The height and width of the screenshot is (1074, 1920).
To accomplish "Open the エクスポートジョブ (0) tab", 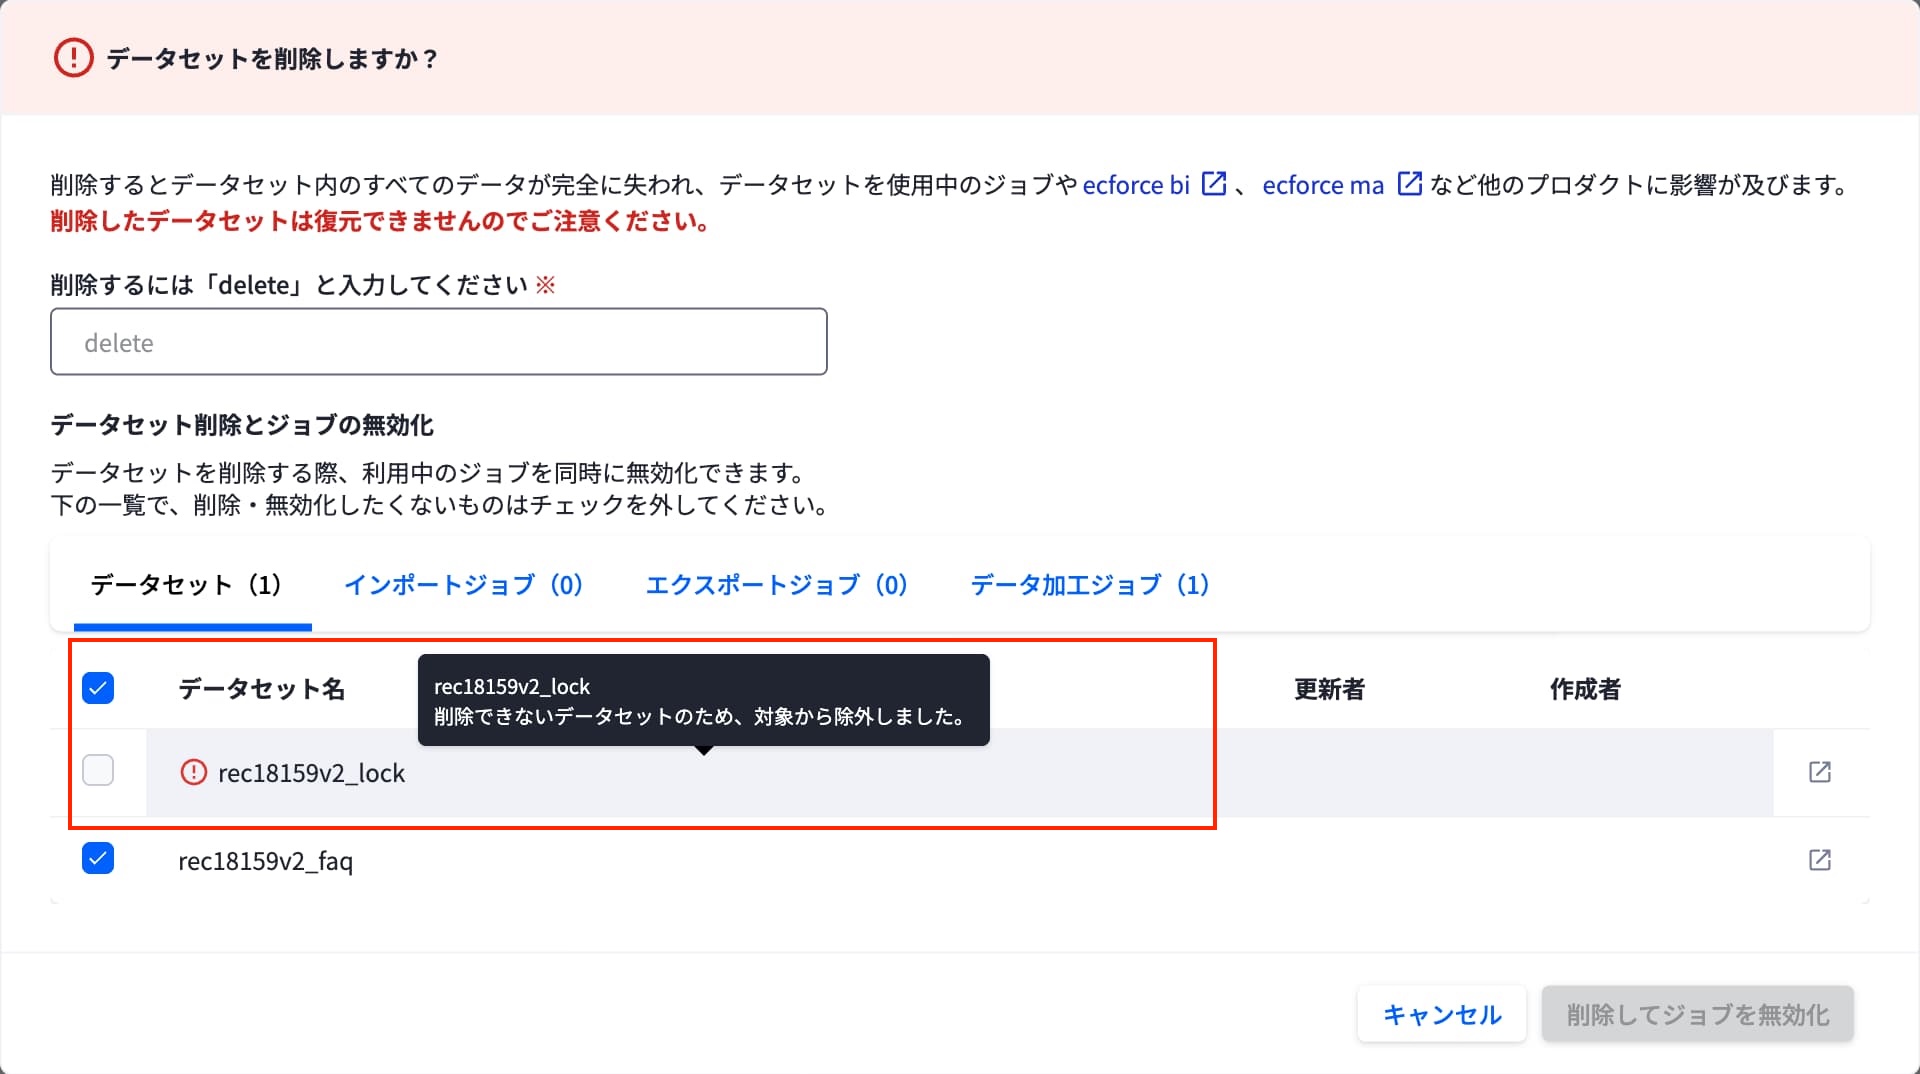I will pos(777,585).
